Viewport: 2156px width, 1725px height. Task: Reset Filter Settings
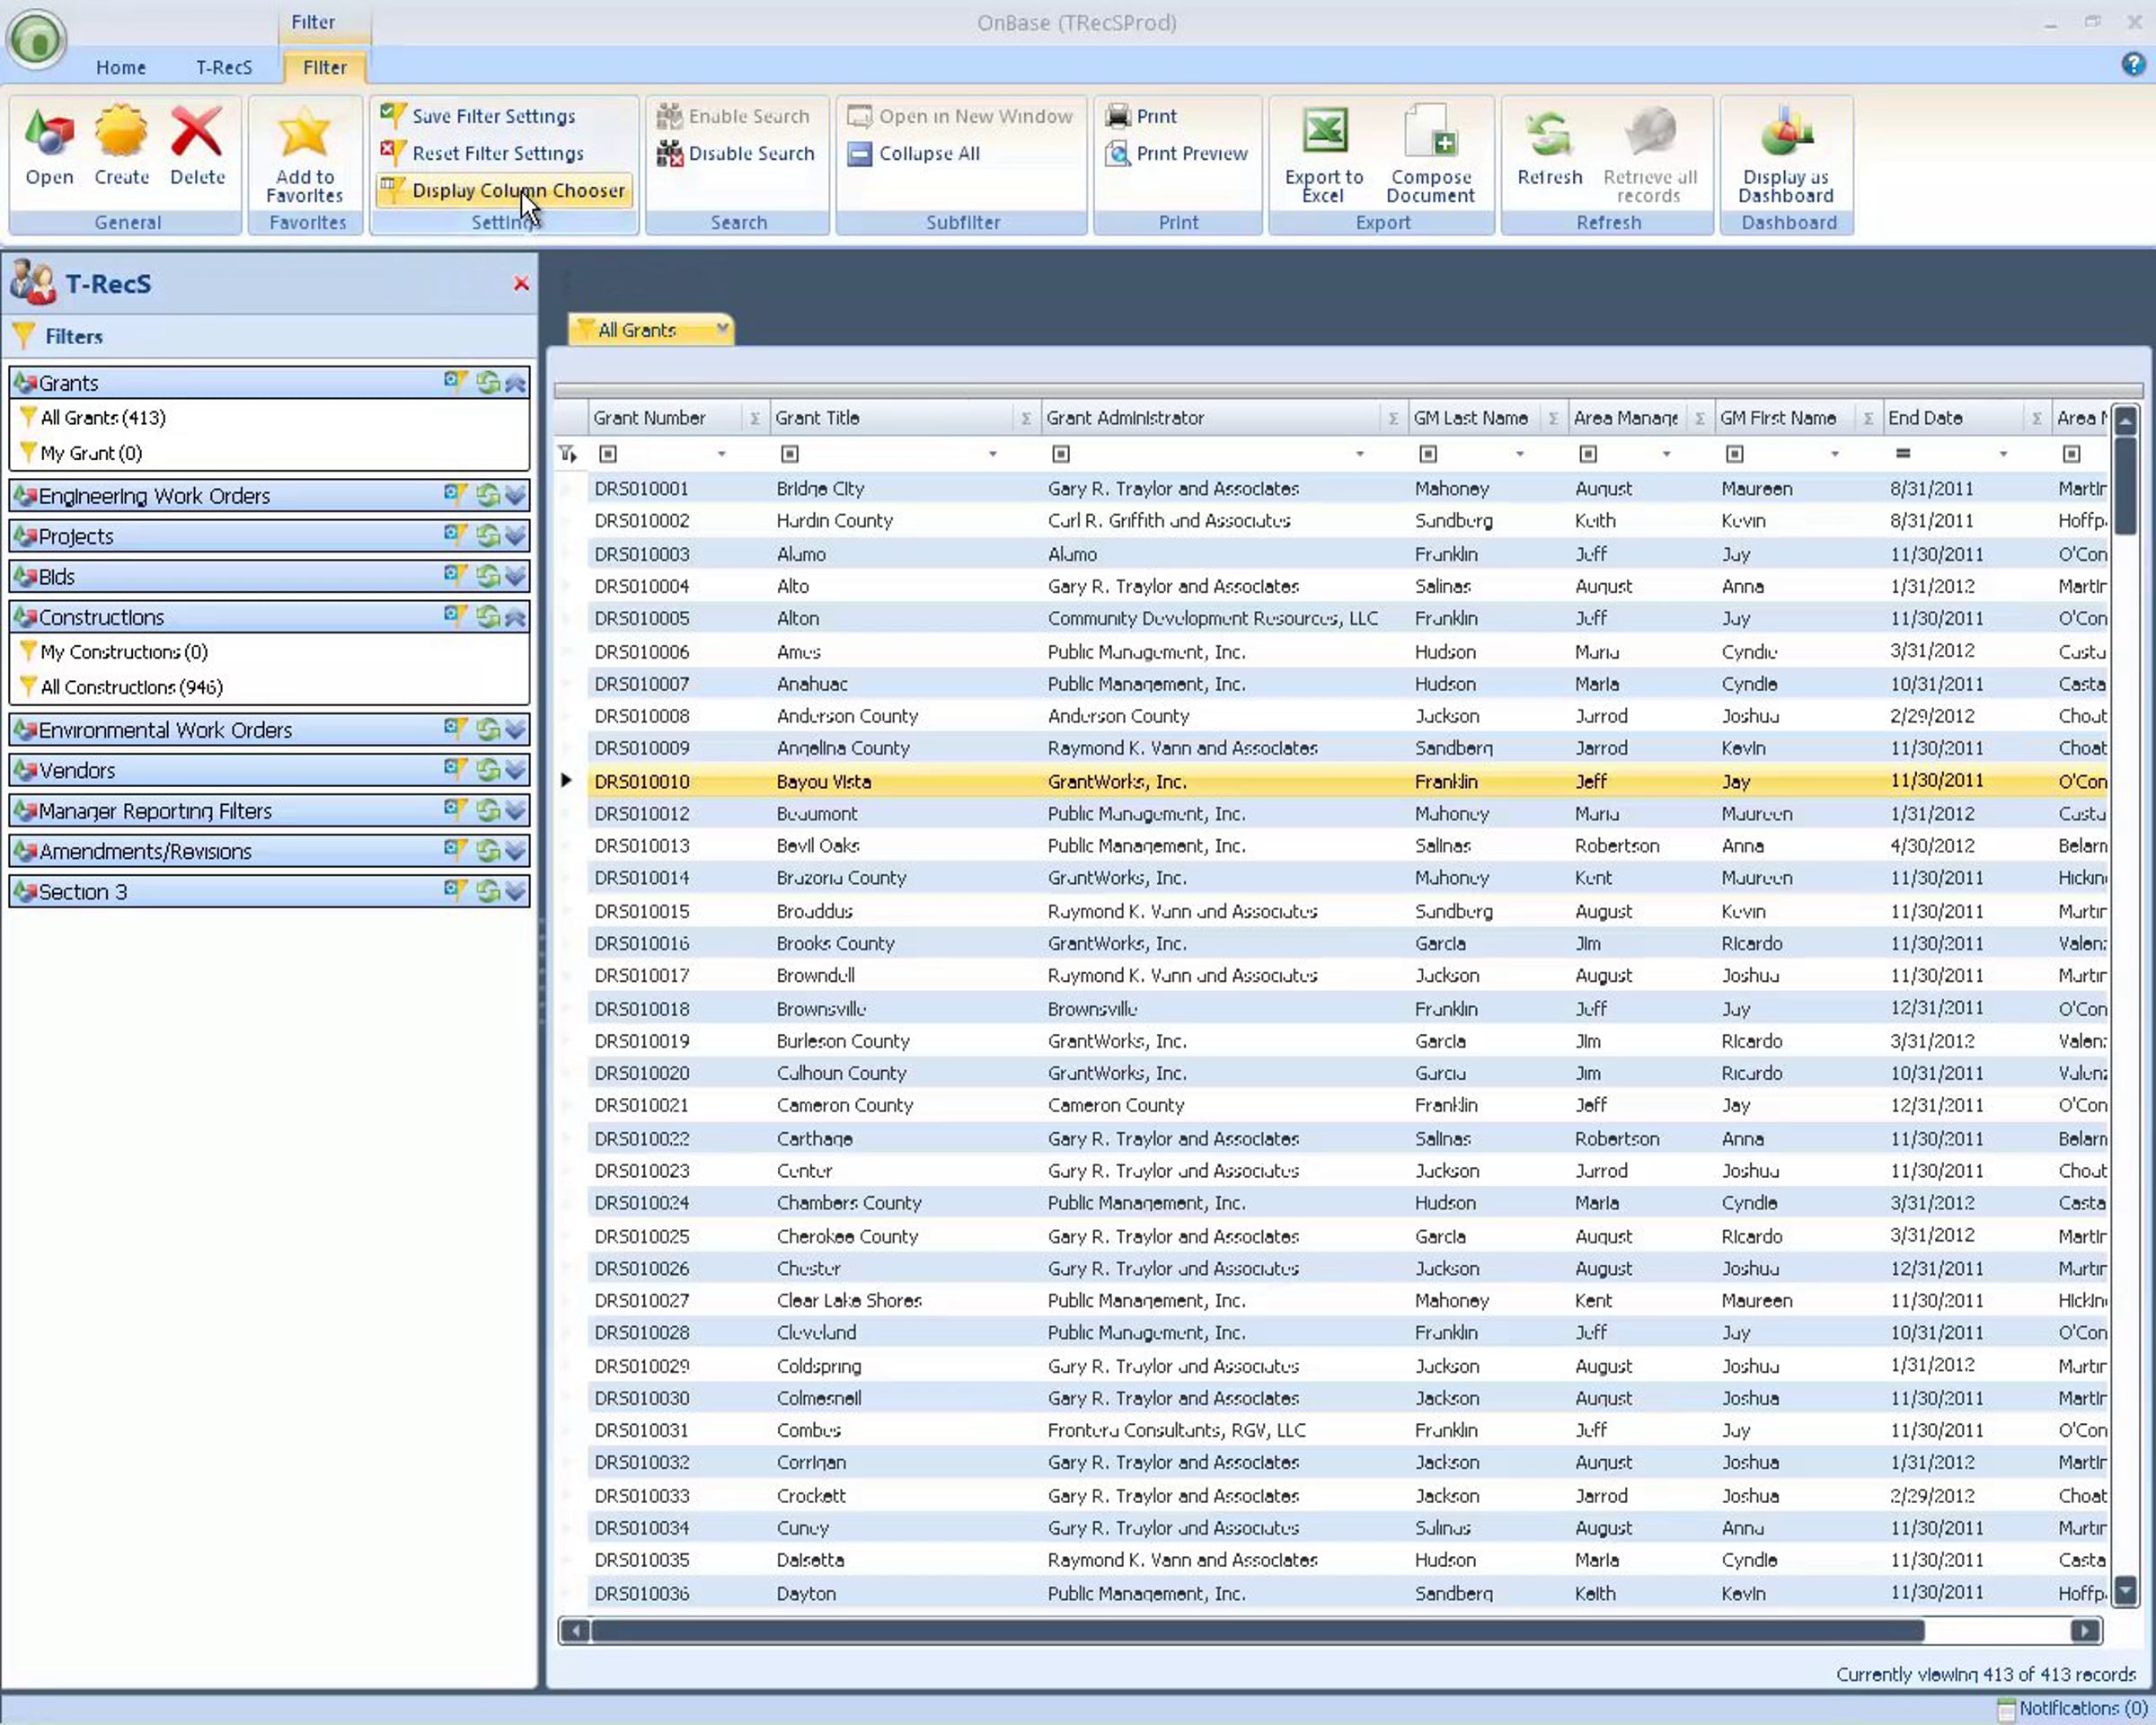click(x=482, y=153)
